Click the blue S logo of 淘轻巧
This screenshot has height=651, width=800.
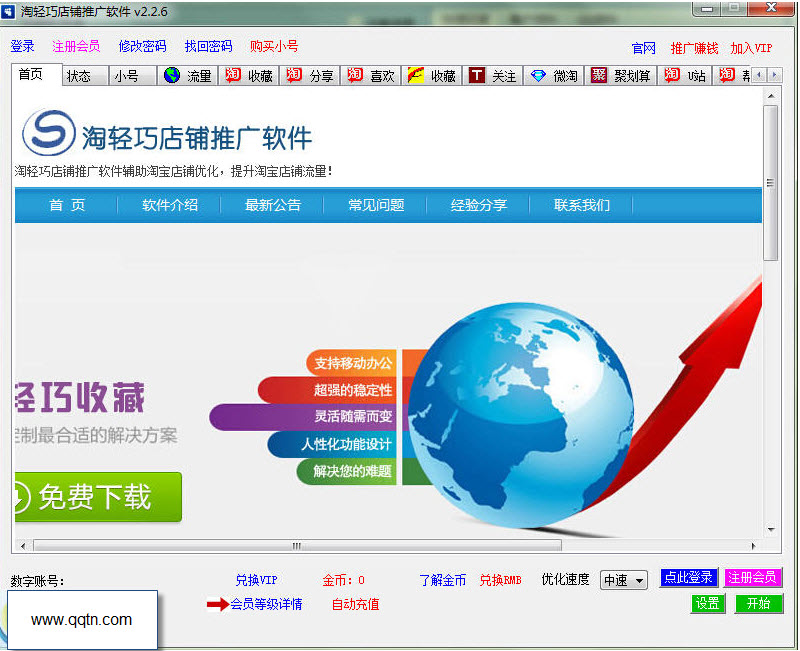pos(48,133)
